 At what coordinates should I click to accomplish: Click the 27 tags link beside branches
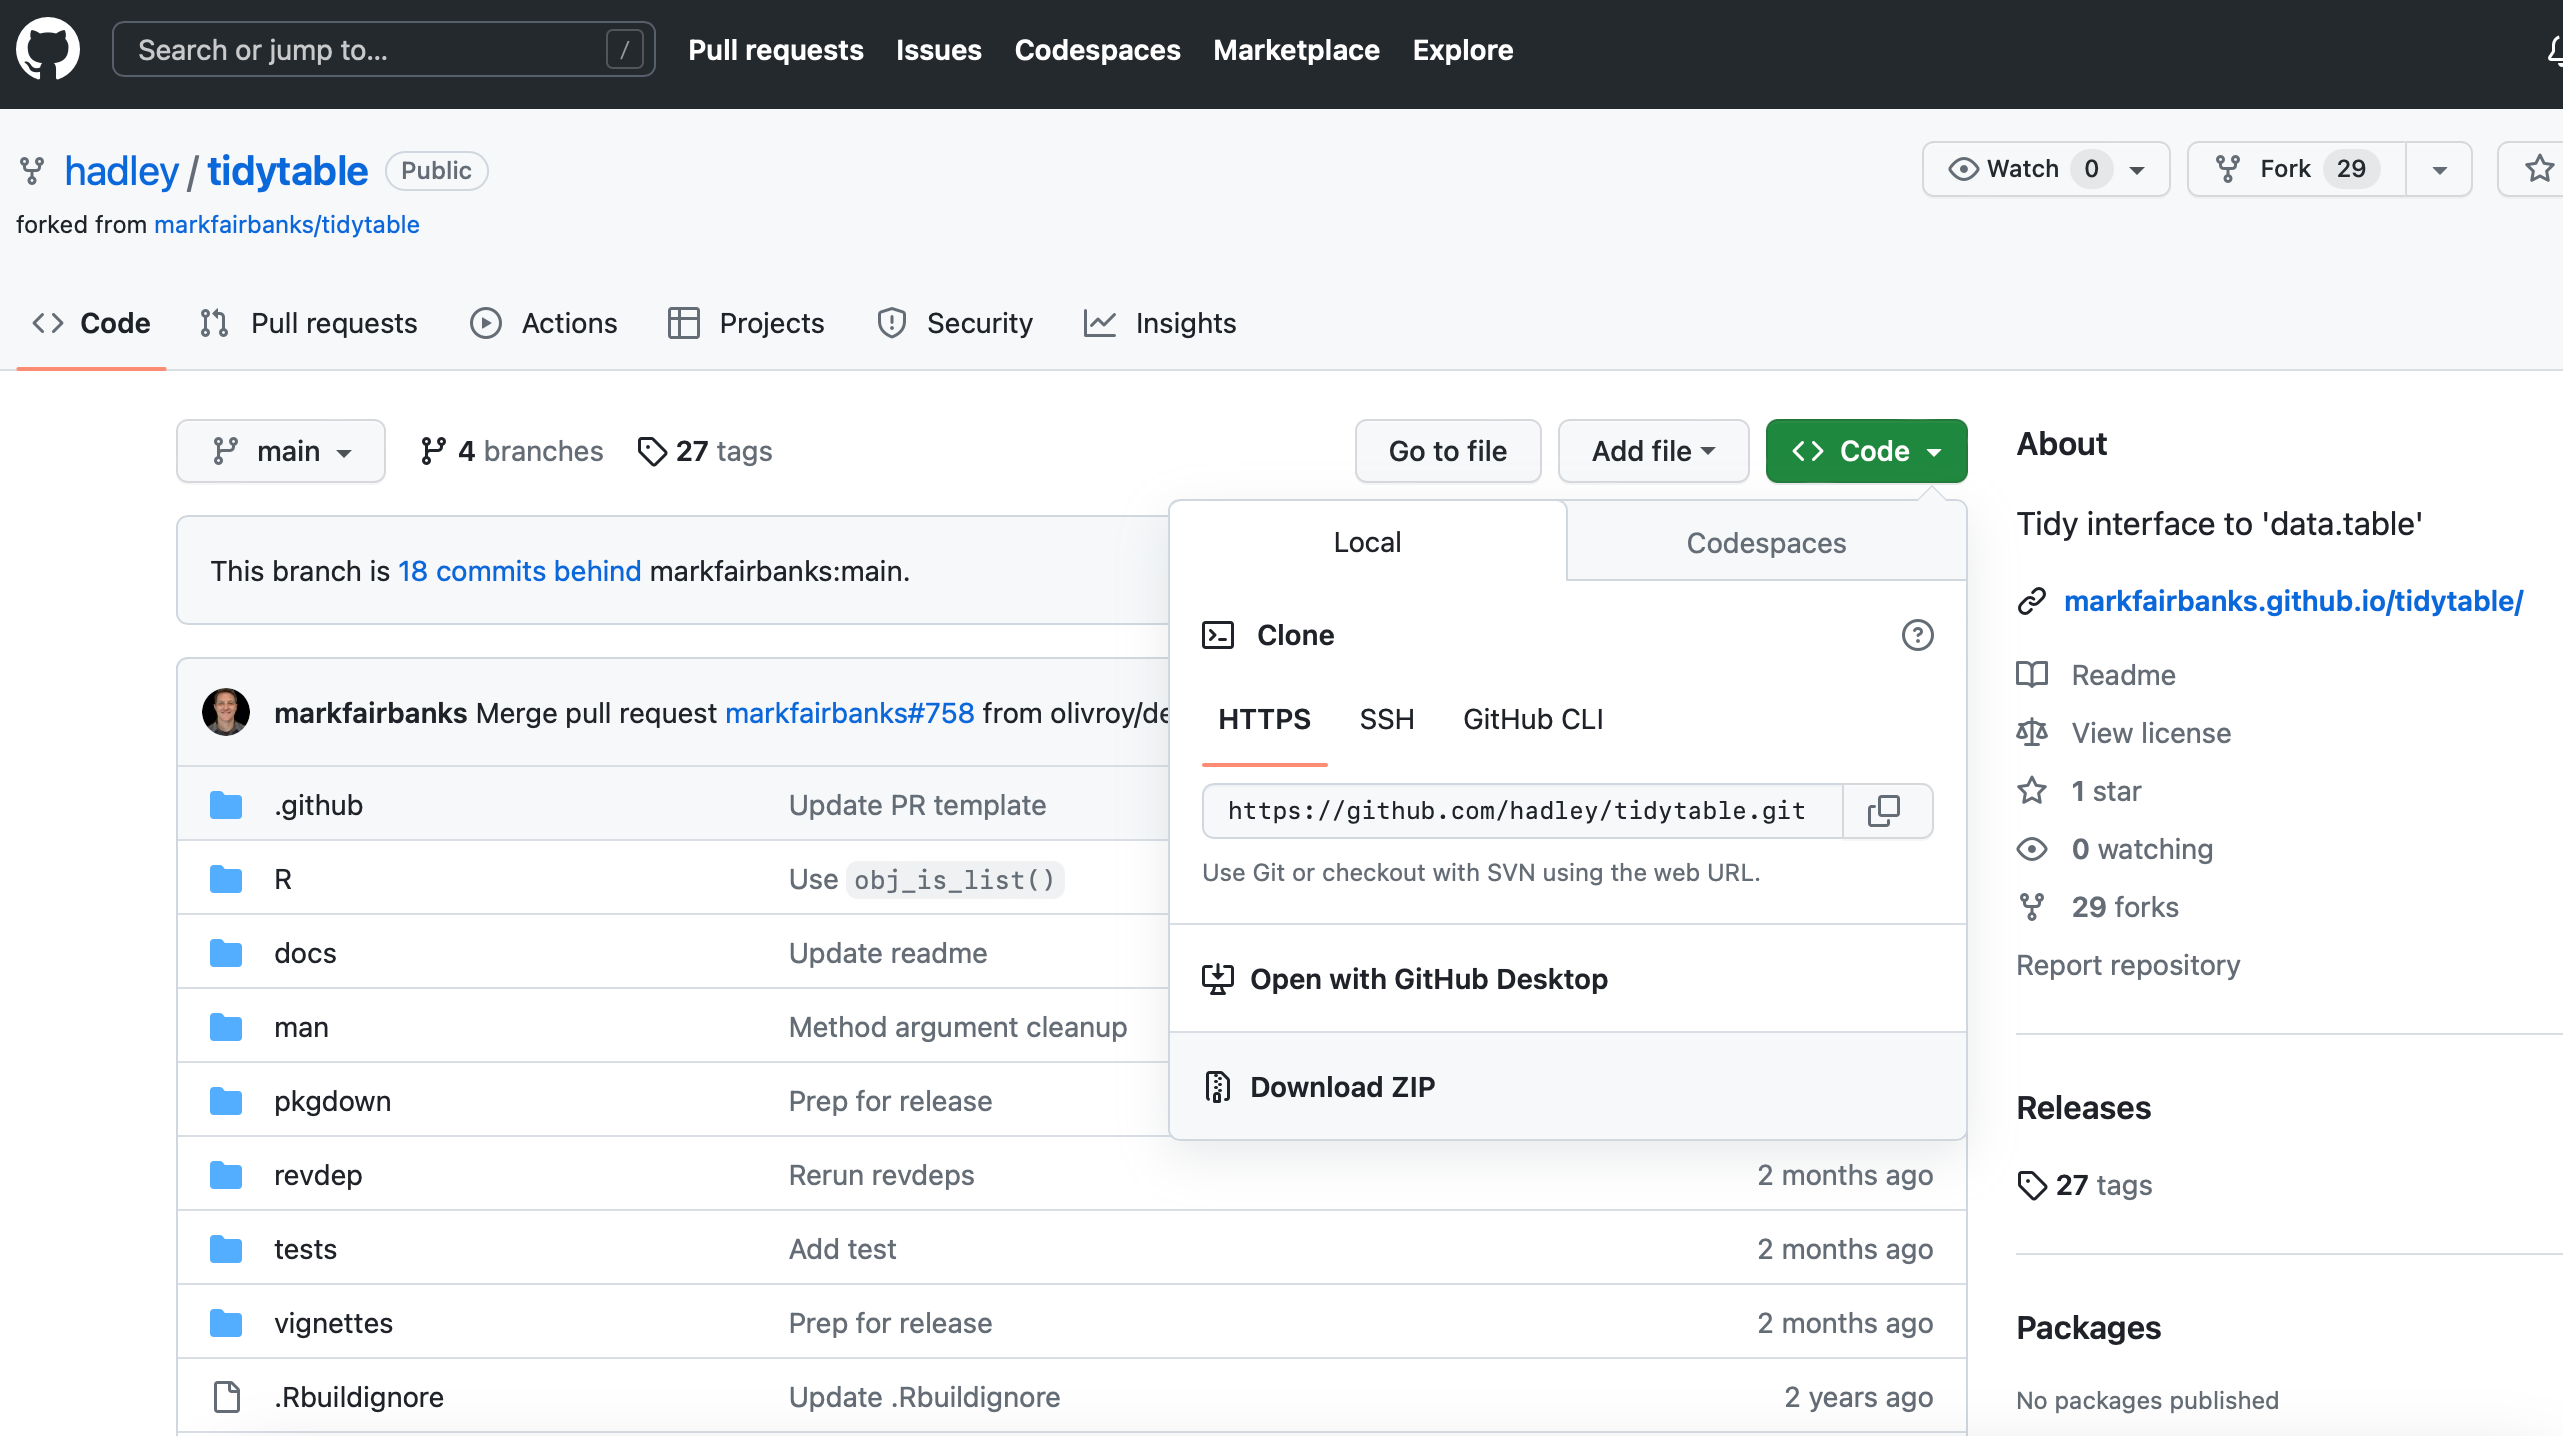point(705,451)
